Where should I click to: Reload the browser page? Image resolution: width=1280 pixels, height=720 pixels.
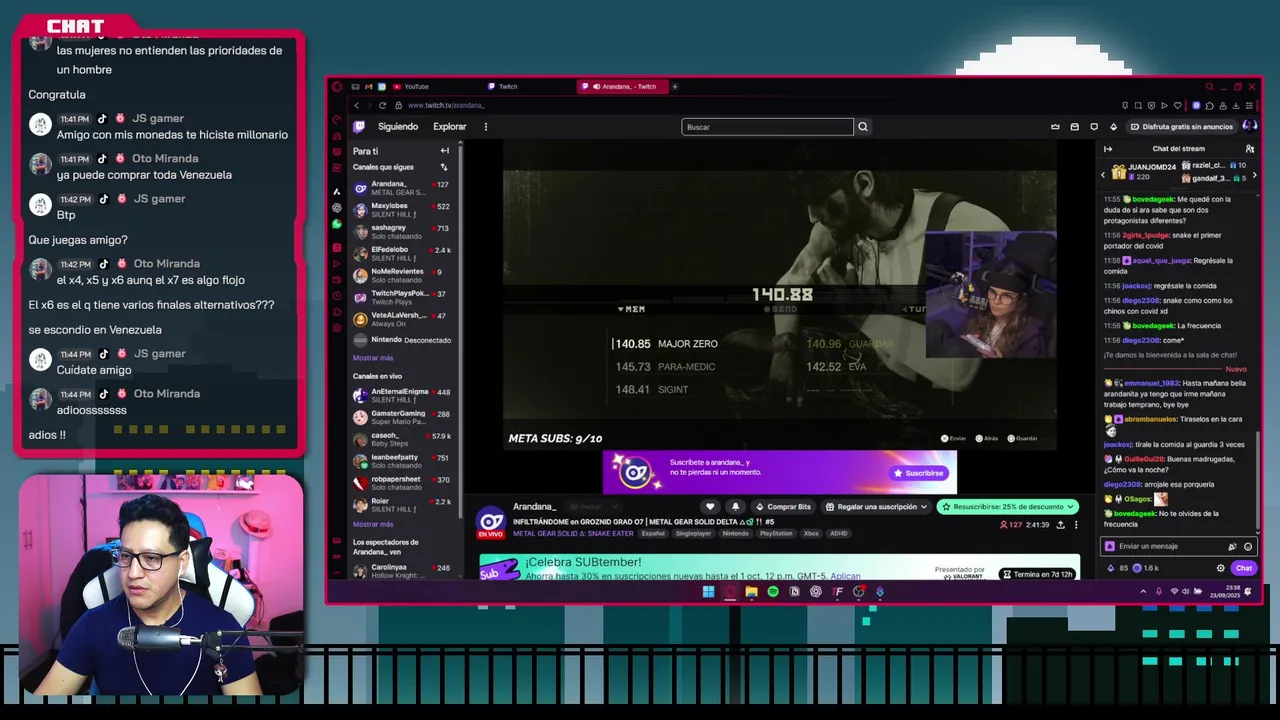(382, 105)
